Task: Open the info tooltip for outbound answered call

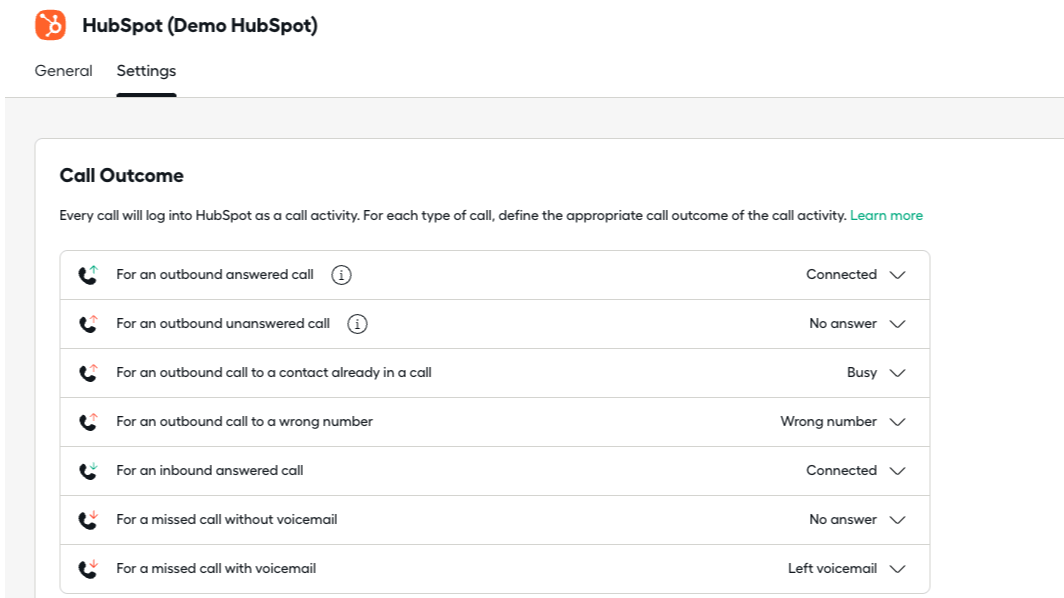Action: click(341, 274)
